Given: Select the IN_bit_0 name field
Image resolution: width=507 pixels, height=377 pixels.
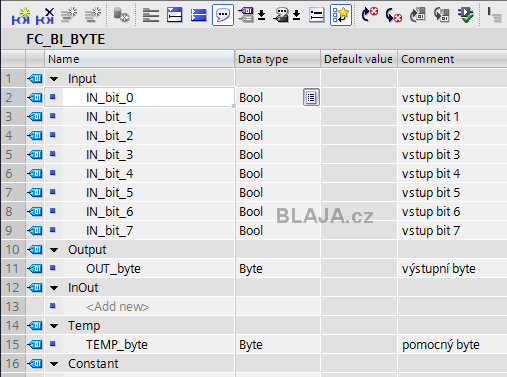Looking at the screenshot, I should click(148, 98).
